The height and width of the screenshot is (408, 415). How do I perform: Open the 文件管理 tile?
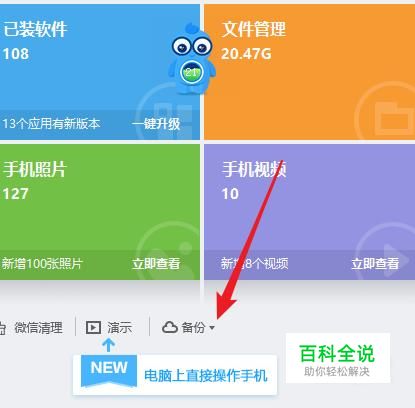309,72
